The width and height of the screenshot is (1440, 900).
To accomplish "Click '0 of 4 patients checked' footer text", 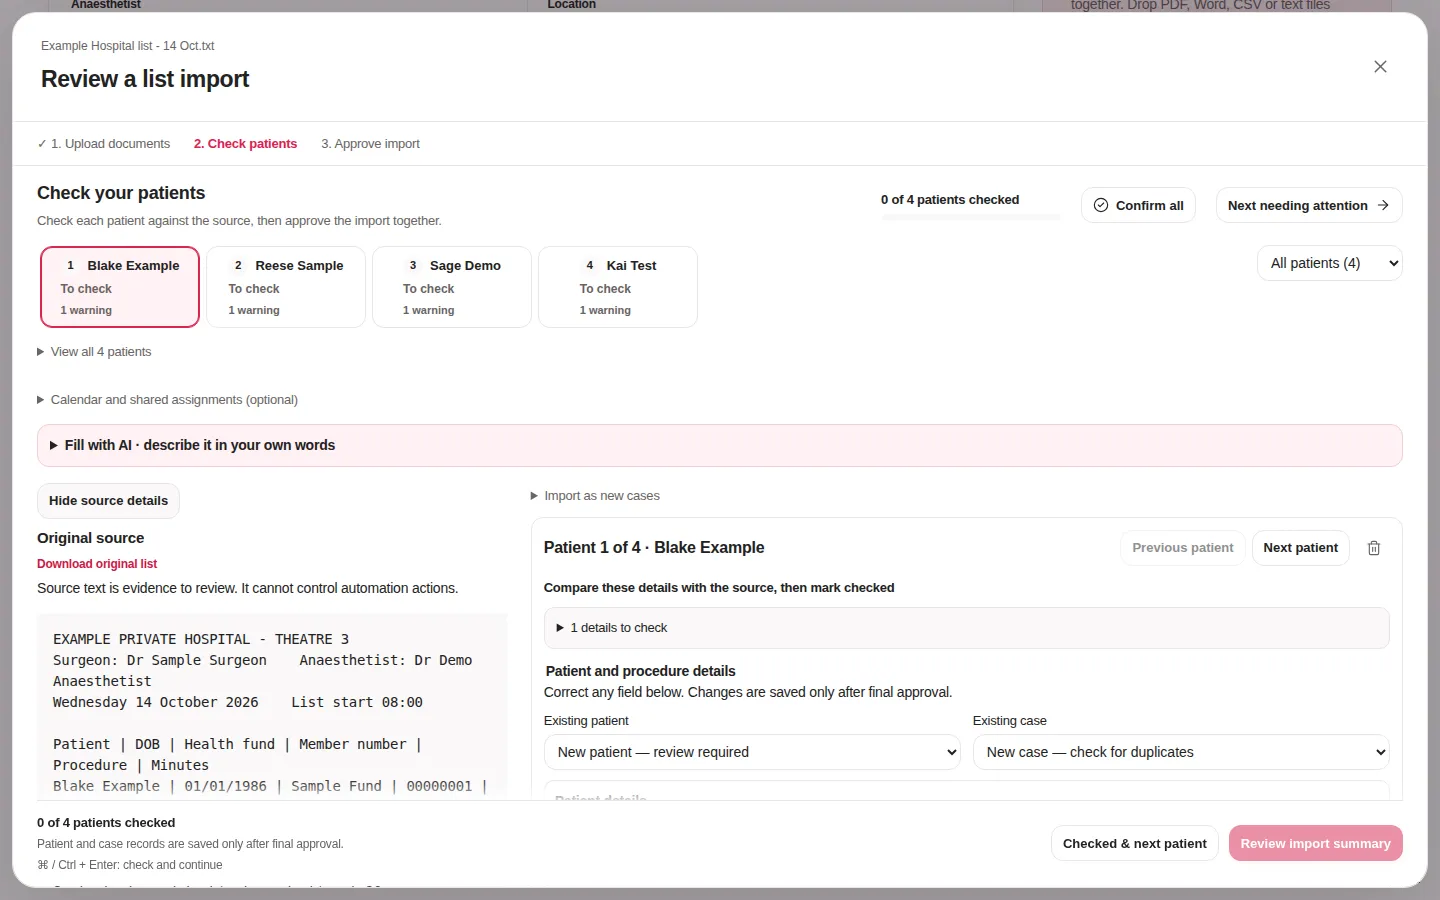I will pos(106,823).
